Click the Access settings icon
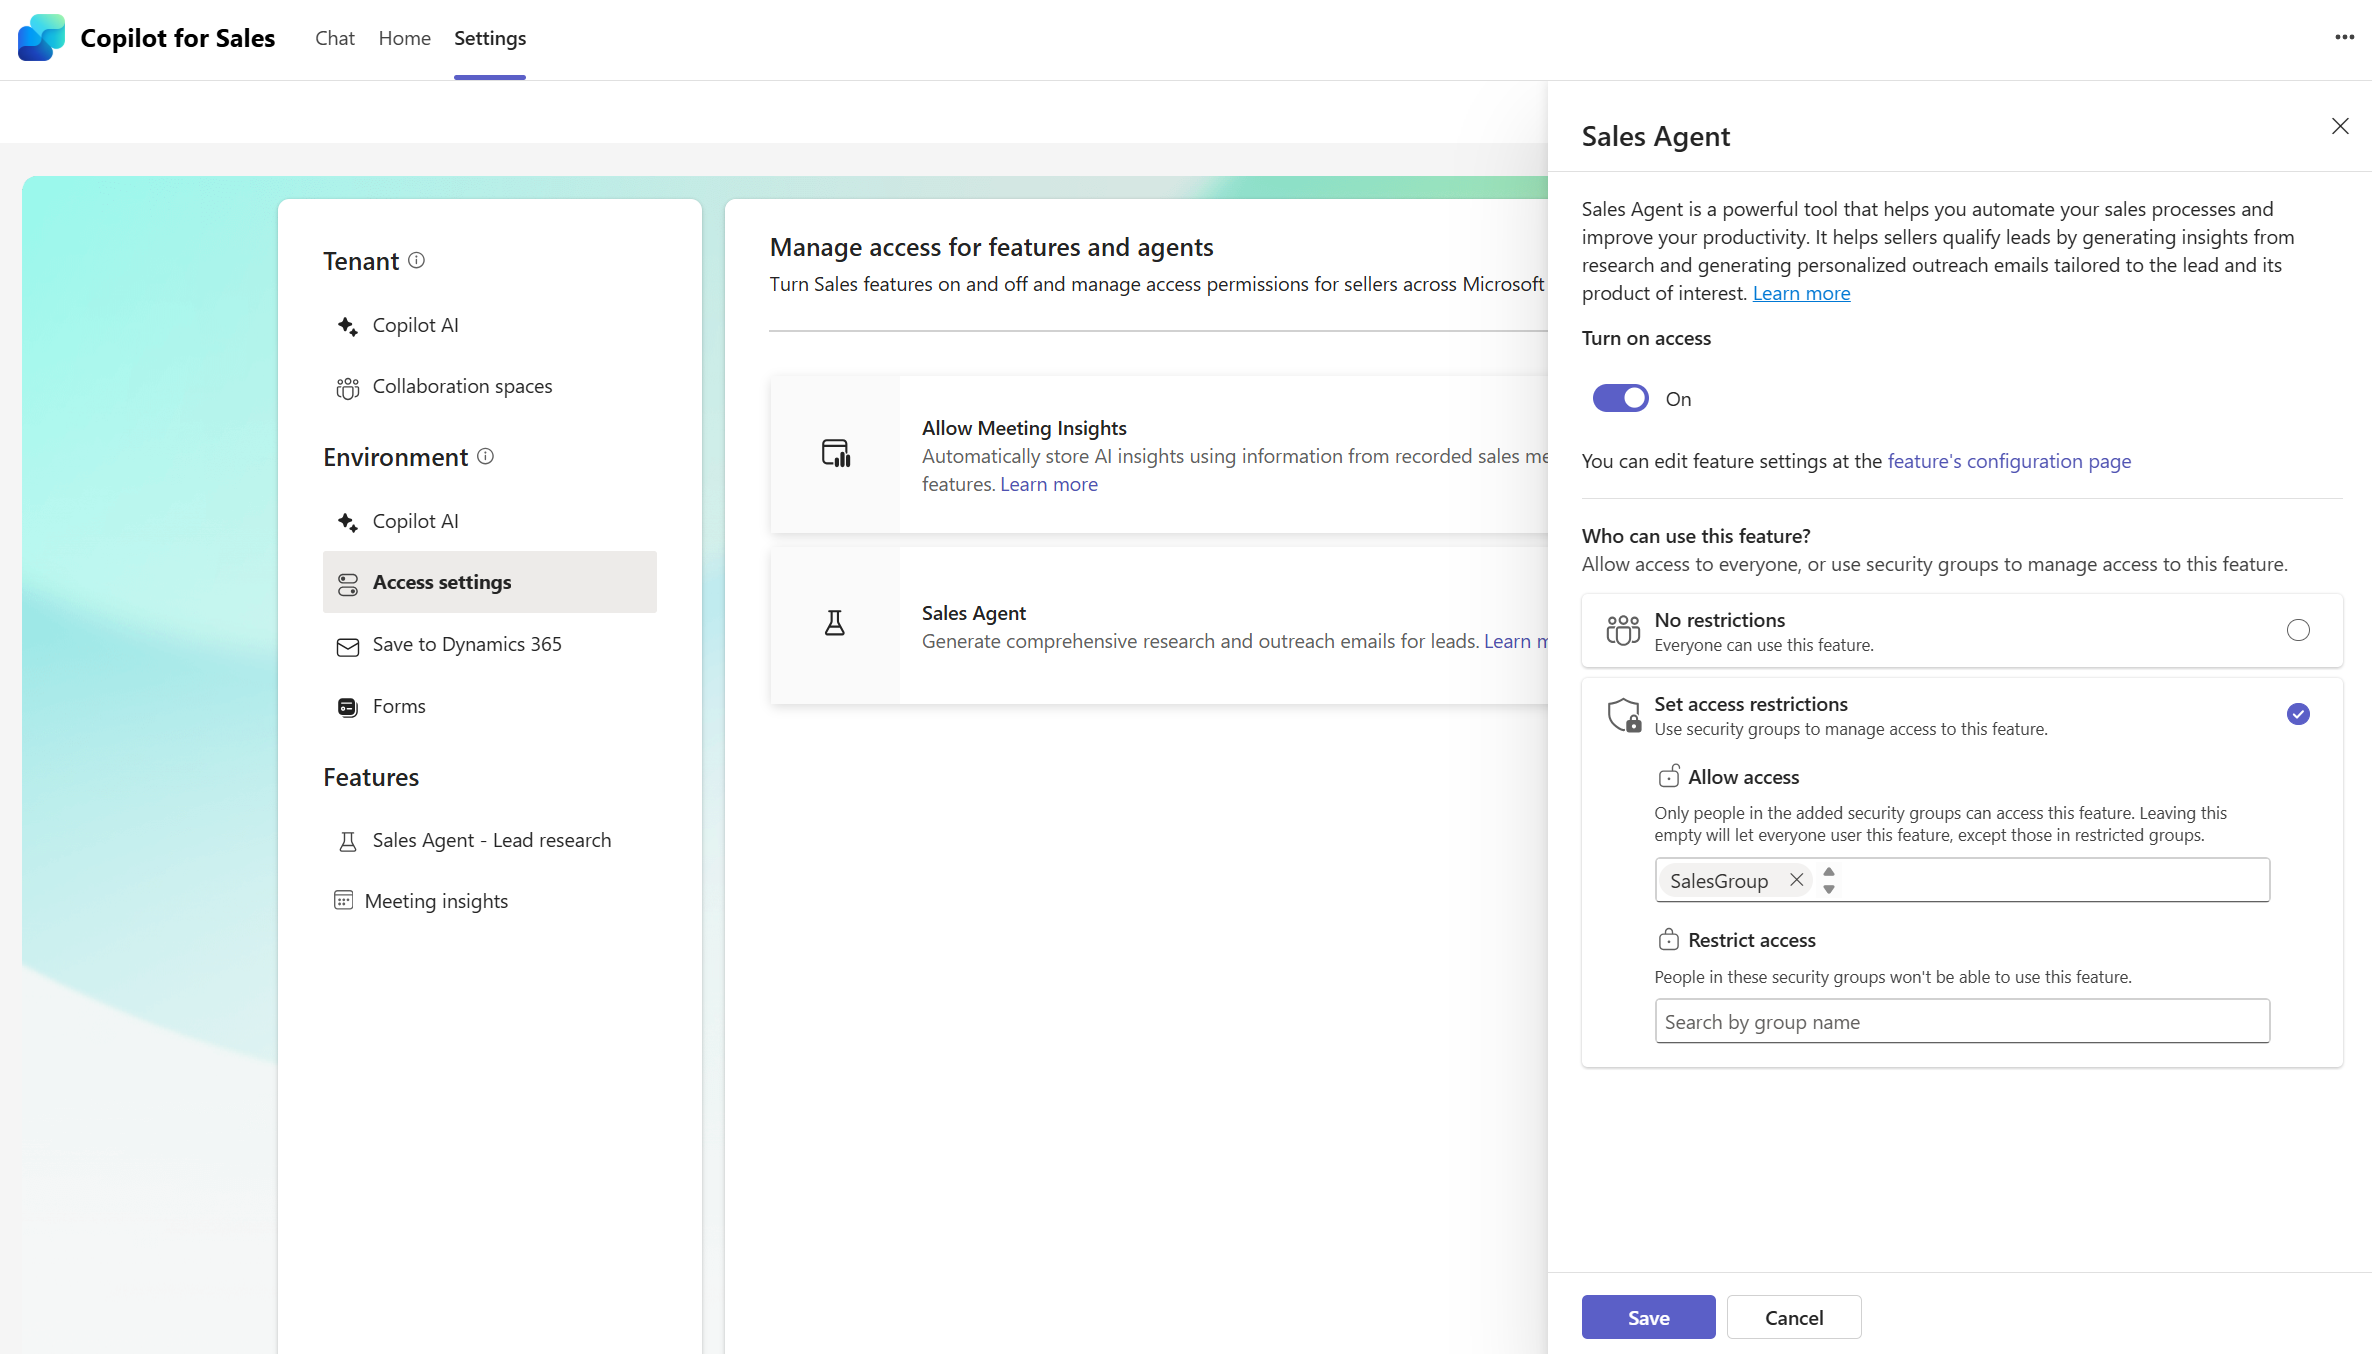This screenshot has height=1354, width=2372. (x=347, y=582)
